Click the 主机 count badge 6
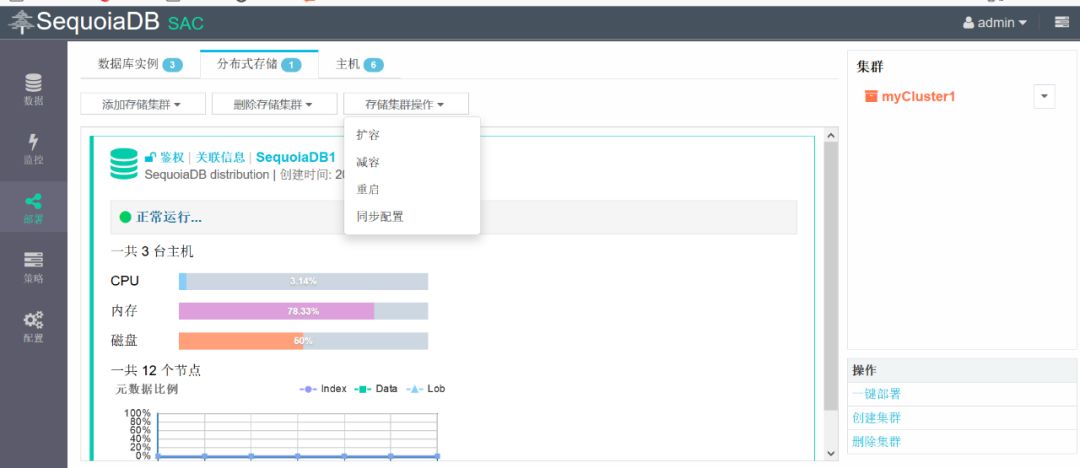Image resolution: width=1080 pixels, height=468 pixels. (373, 65)
